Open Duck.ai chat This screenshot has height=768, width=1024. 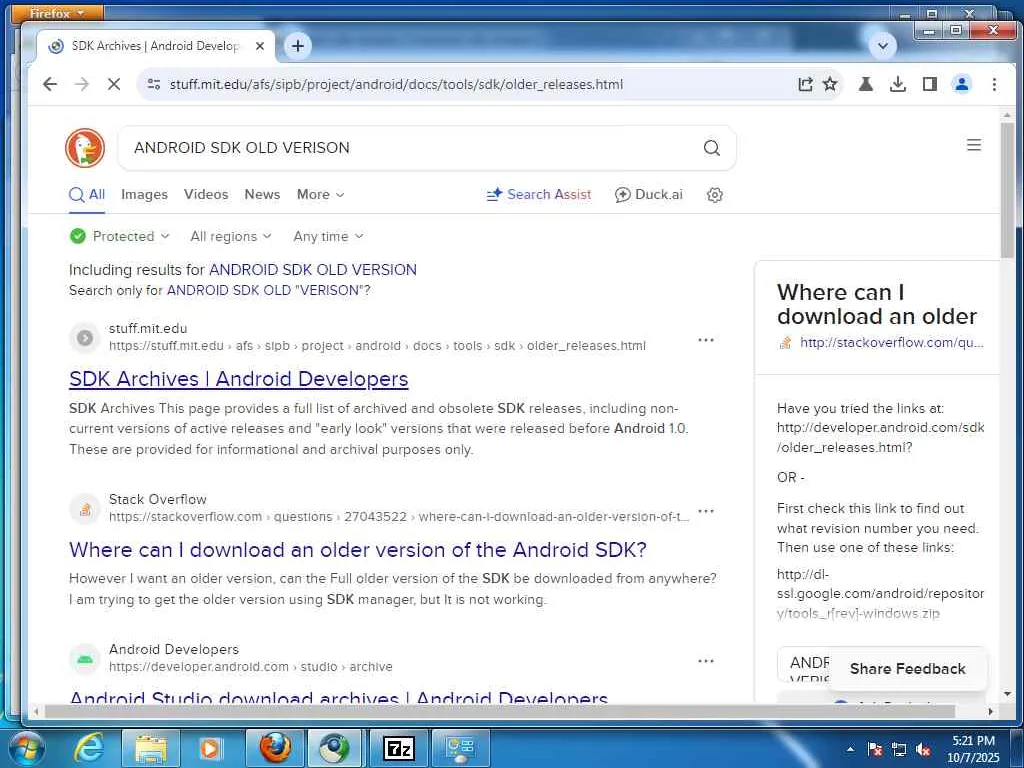(648, 195)
